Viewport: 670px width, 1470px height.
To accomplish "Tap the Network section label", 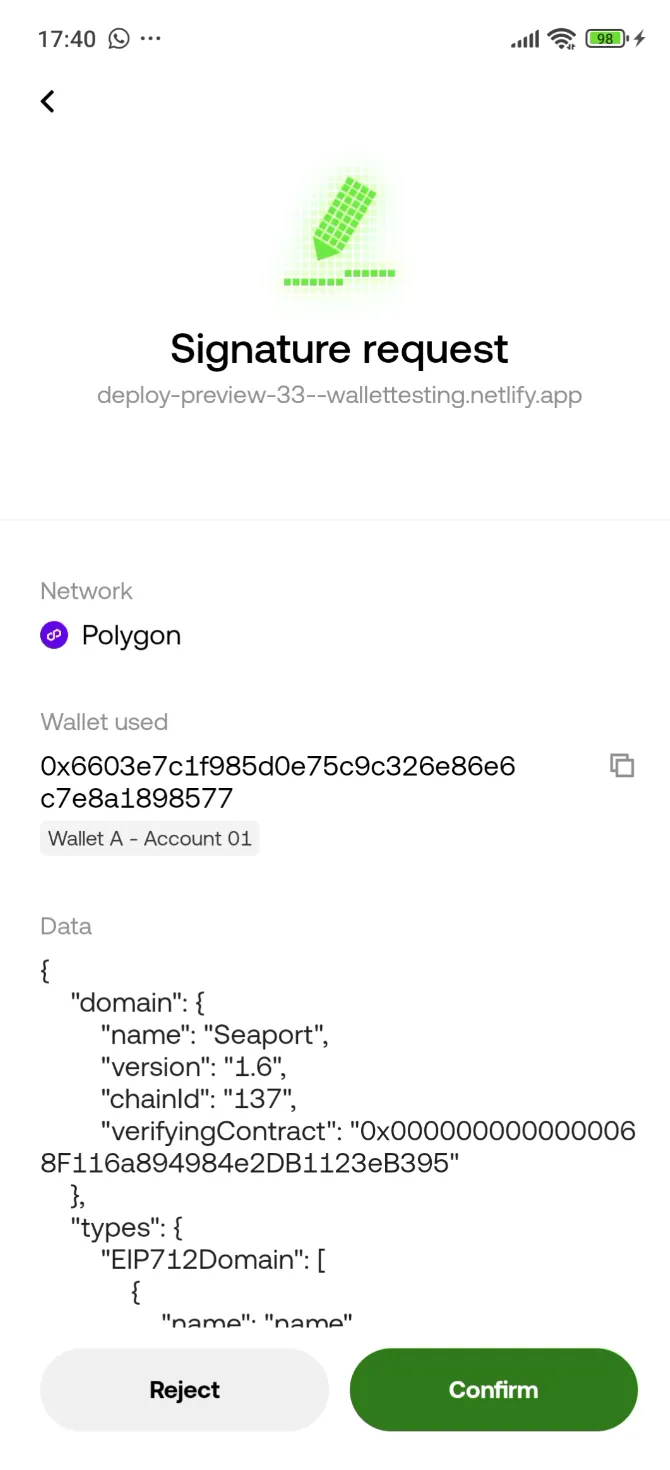I will coord(86,591).
